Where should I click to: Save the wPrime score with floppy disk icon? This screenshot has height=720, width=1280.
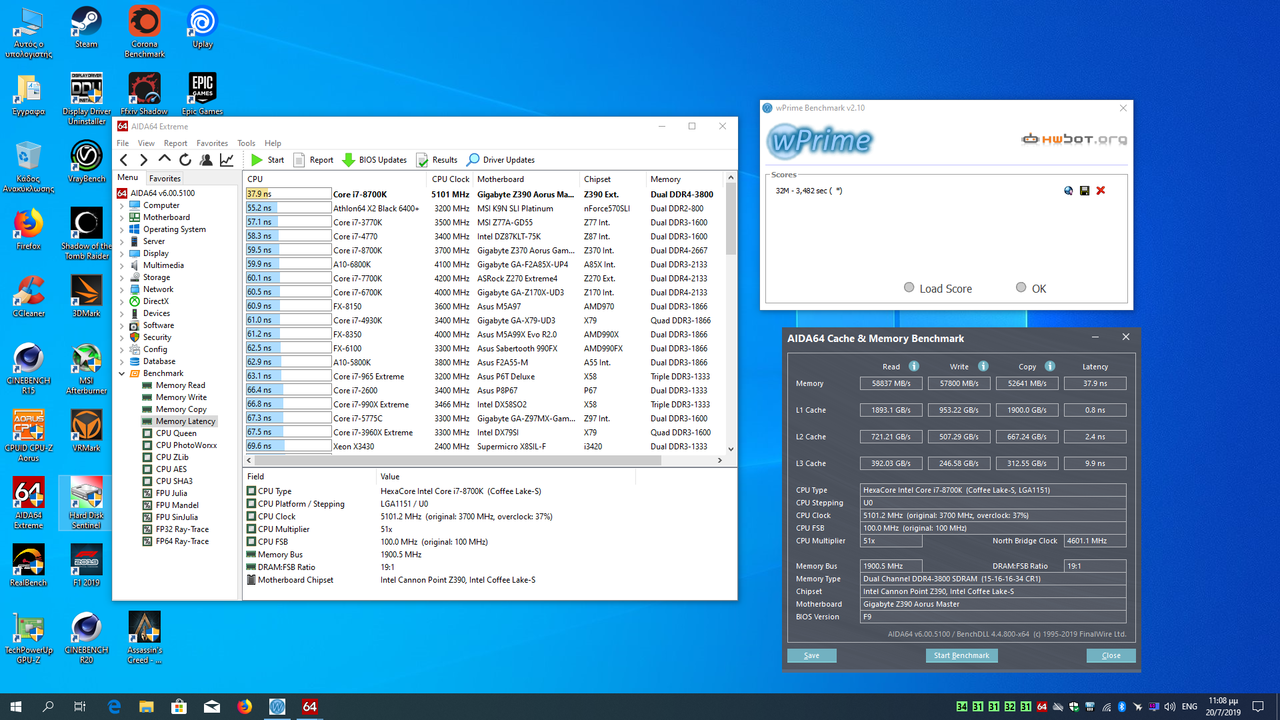tap(1084, 190)
